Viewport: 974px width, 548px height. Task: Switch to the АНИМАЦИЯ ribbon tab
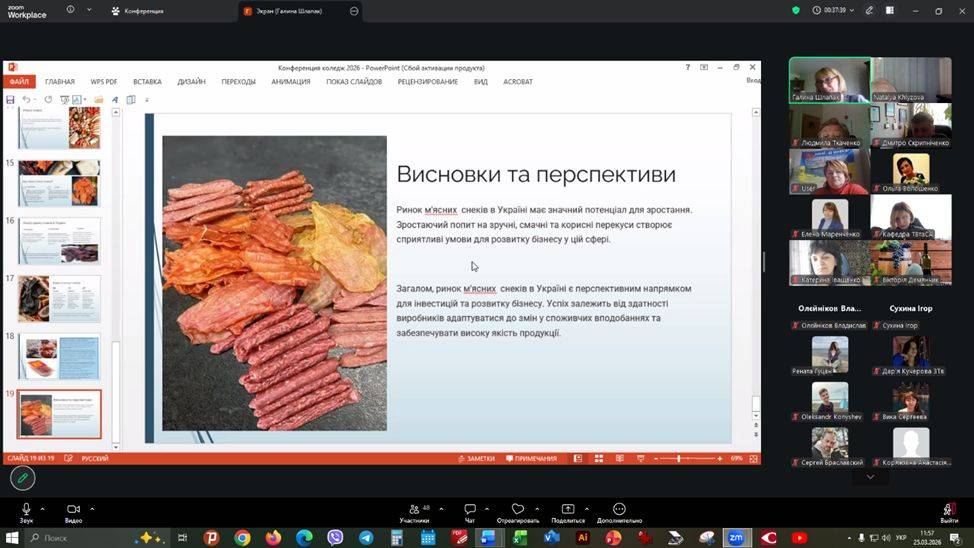[290, 82]
